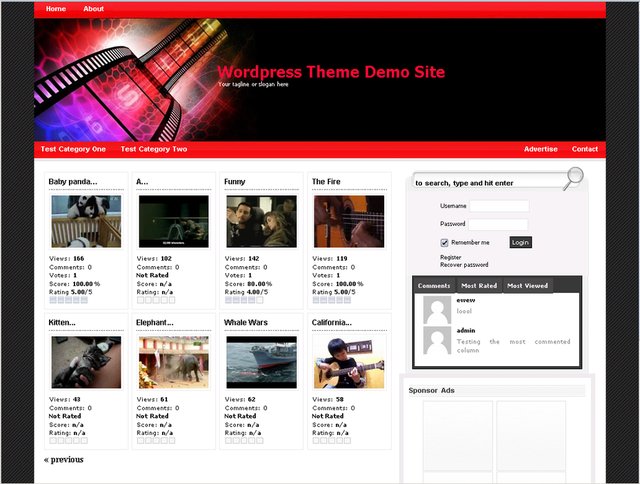The width and height of the screenshot is (640, 484).
Task: Click the magnifying glass search icon
Action: tap(574, 178)
